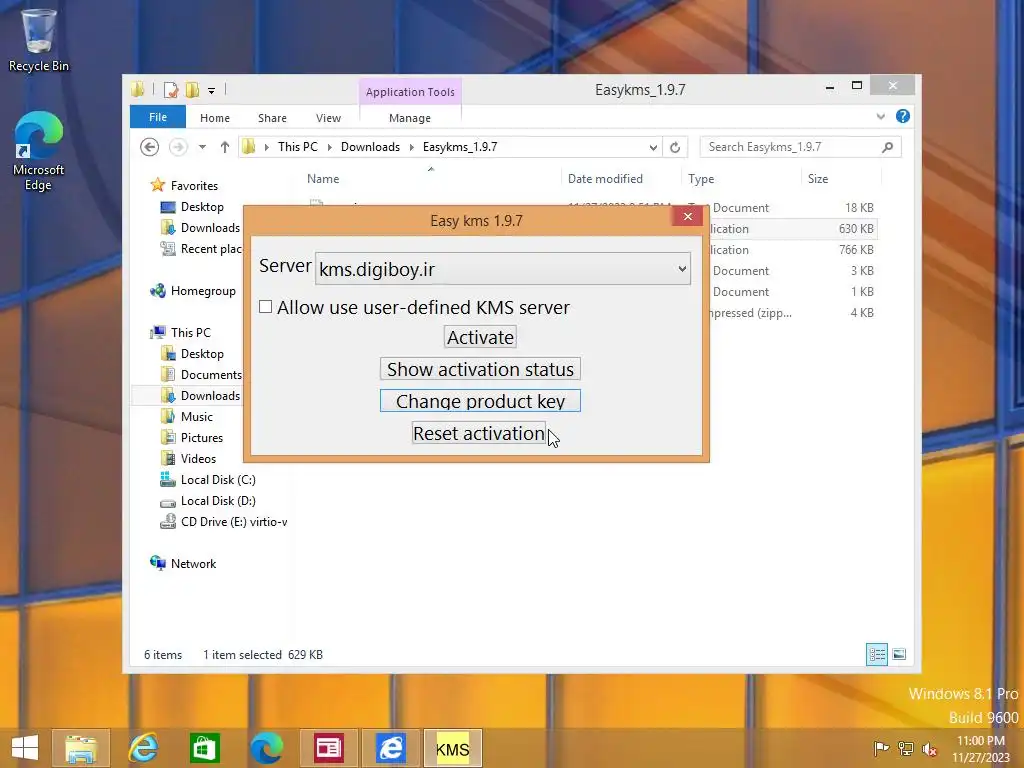The width and height of the screenshot is (1024, 768).
Task: Open Recycle Bin desktop icon
Action: [39, 40]
